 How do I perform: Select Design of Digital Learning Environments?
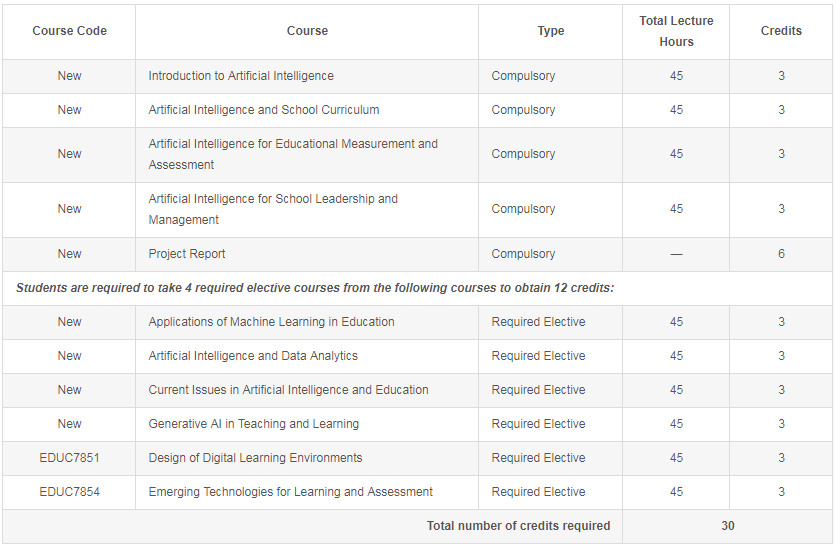tap(255, 458)
